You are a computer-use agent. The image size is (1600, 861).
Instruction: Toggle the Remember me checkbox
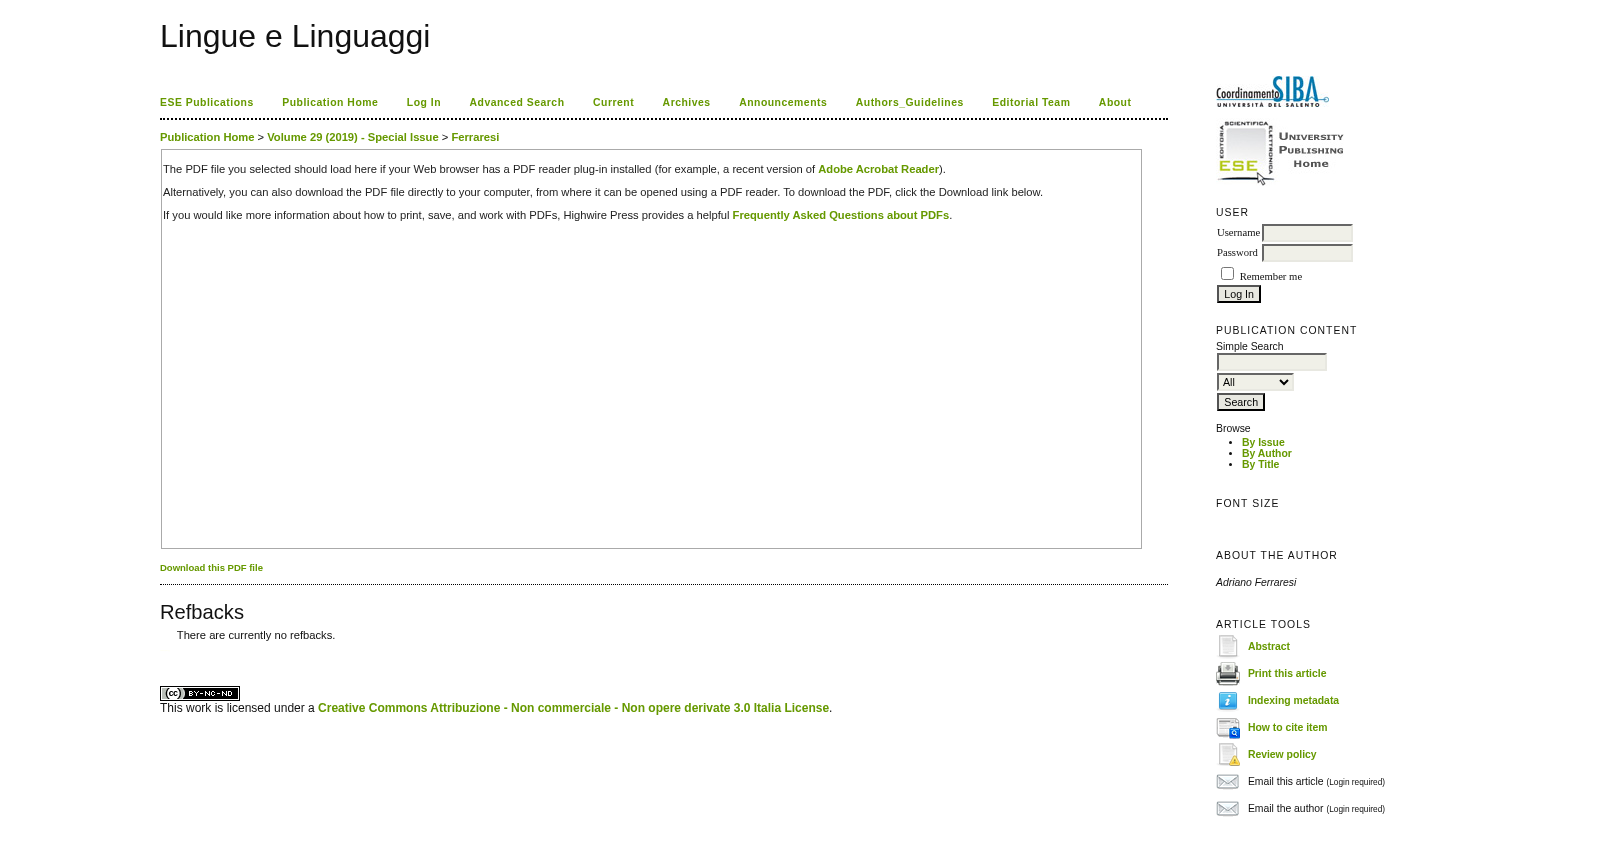1227,274
